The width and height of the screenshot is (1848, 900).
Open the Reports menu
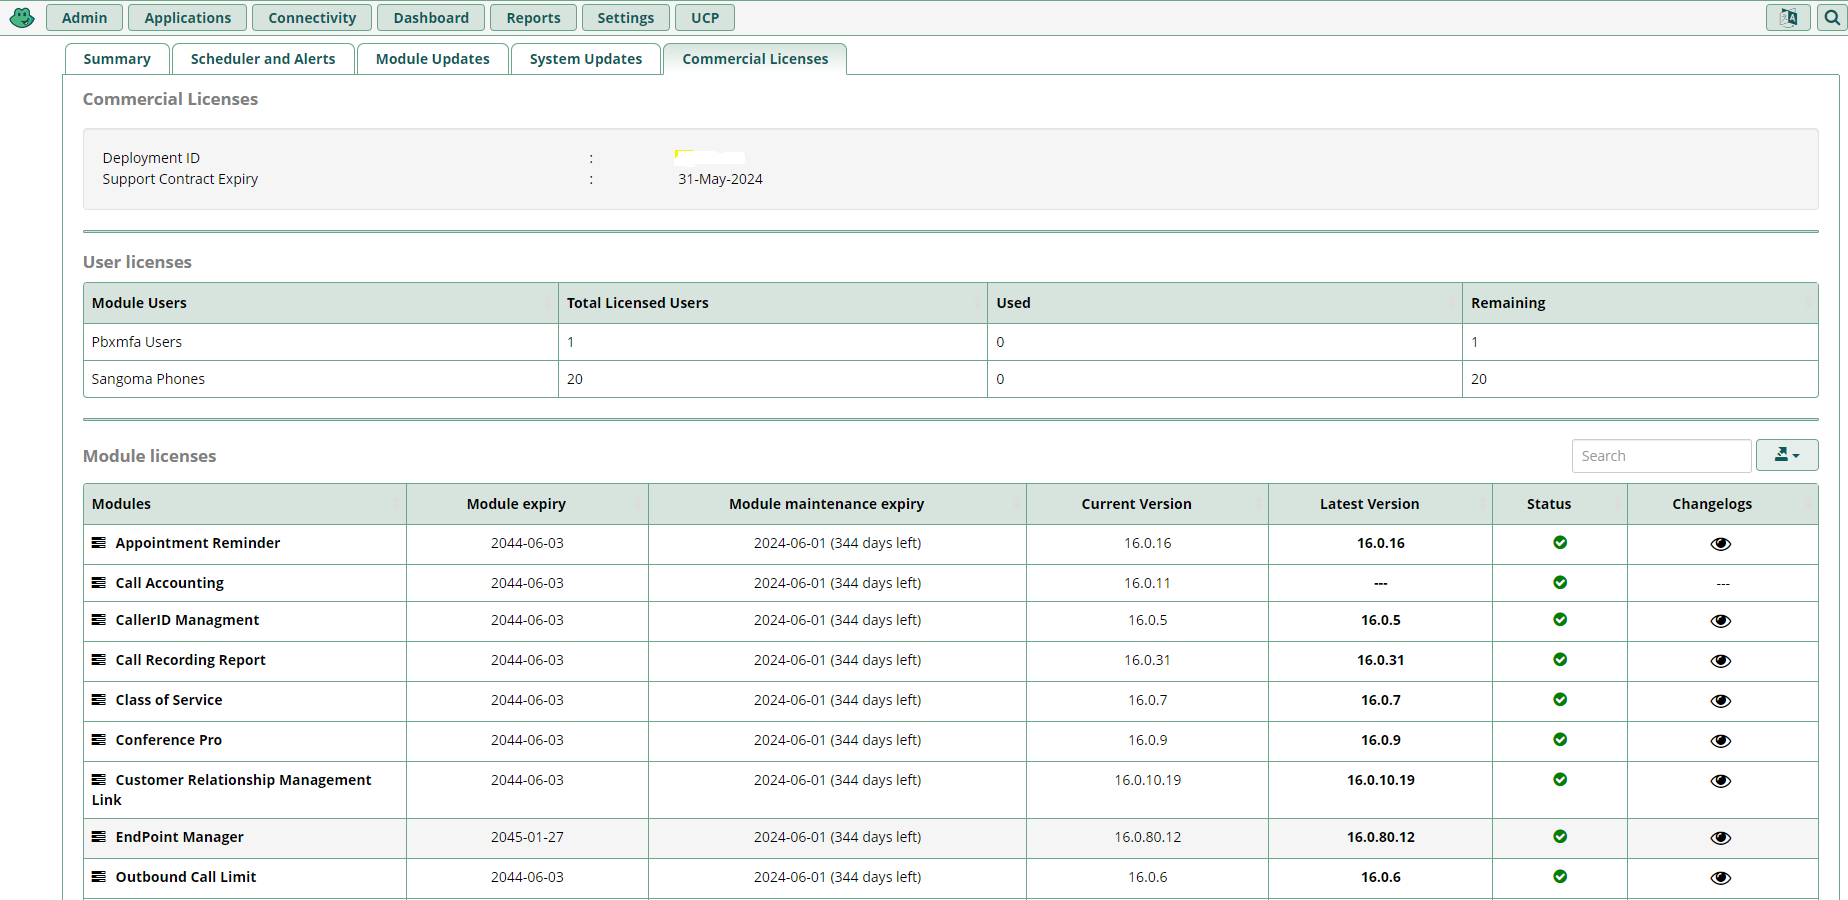[x=533, y=18]
